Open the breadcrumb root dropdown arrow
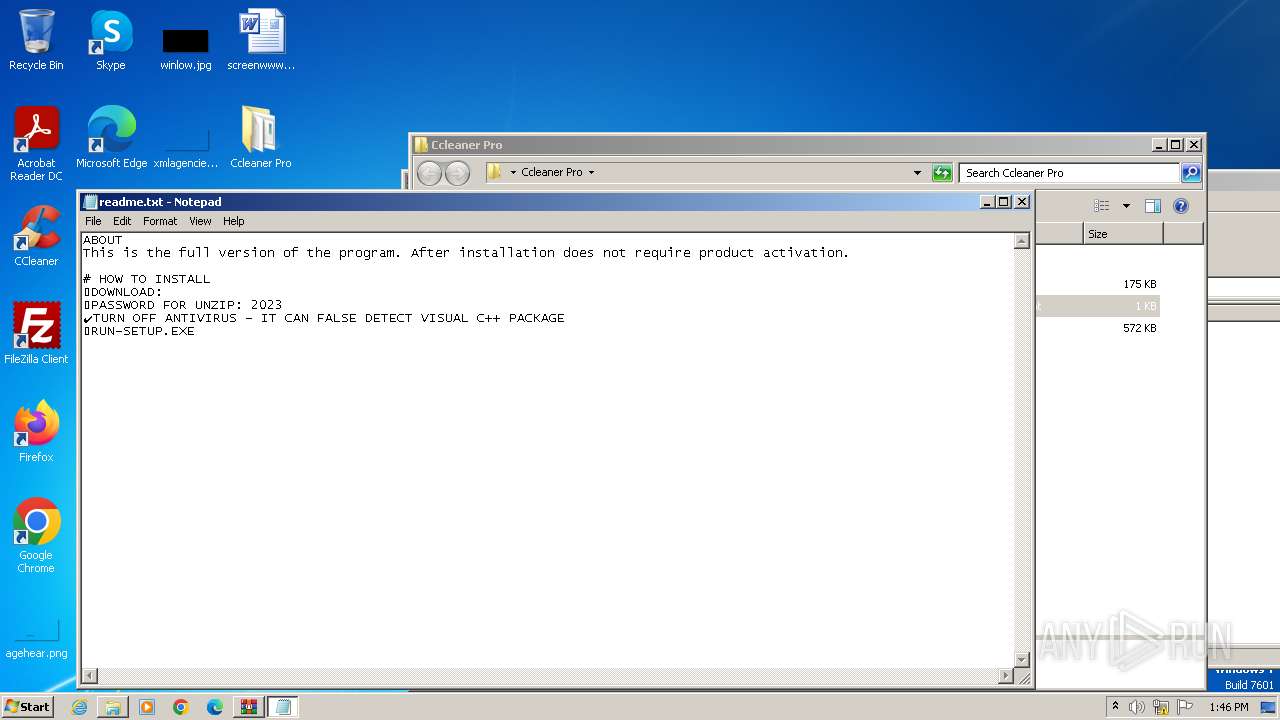Screen dimensions: 1280x720 (513, 173)
